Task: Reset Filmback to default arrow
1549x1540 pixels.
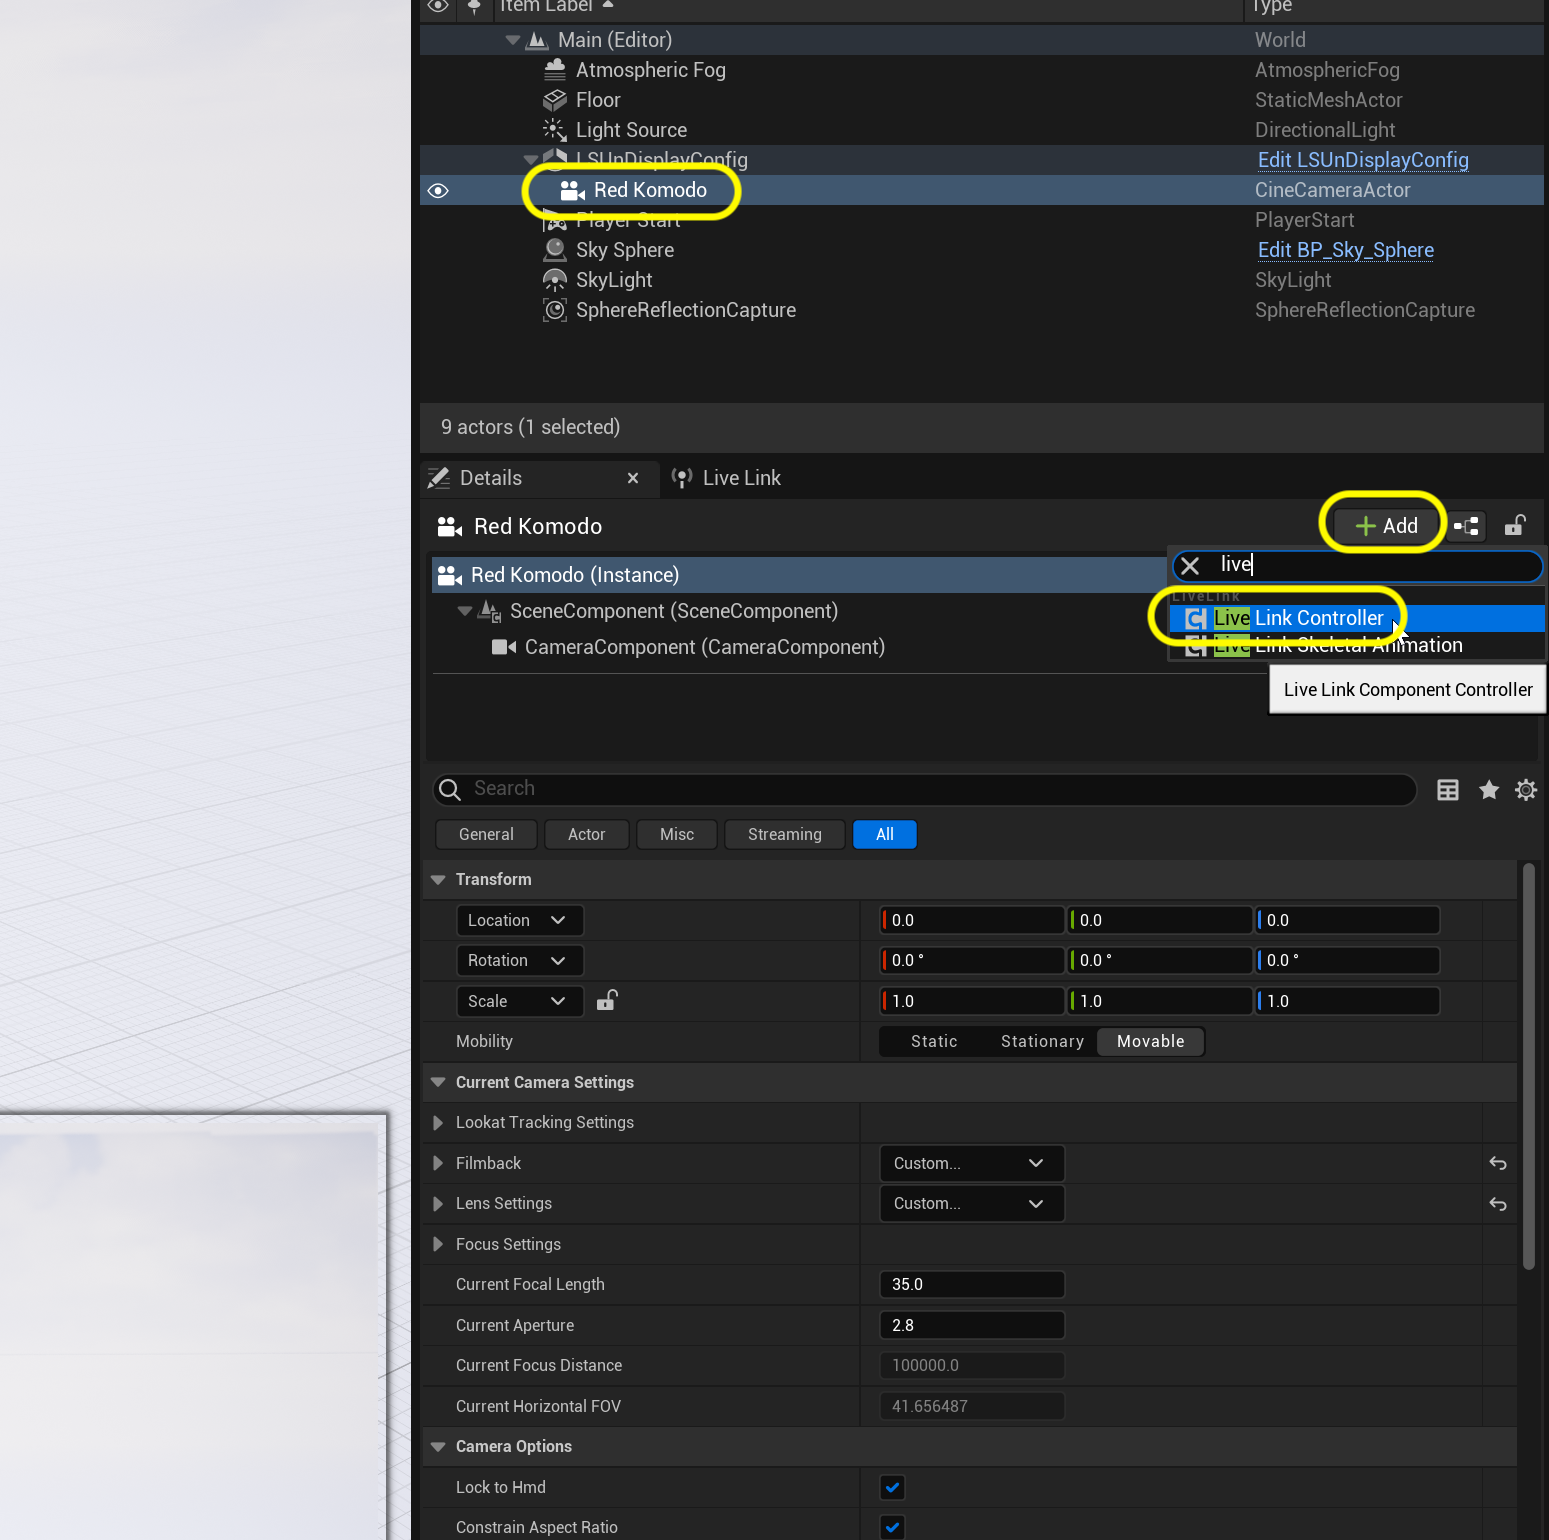Action: point(1498,1163)
